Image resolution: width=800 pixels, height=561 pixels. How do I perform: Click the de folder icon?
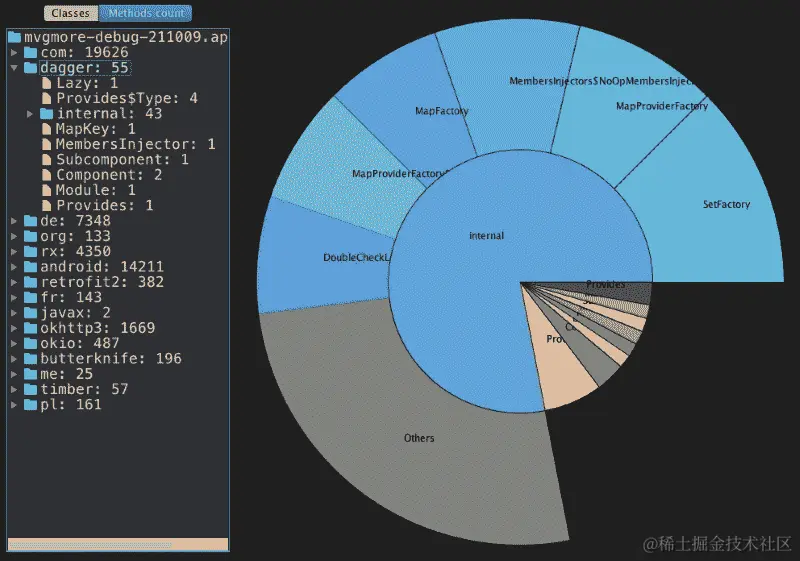point(31,221)
